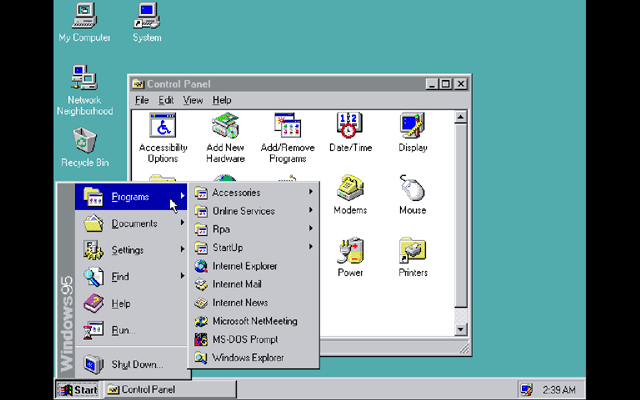Choose Shut Down... from Start menu

point(131,364)
